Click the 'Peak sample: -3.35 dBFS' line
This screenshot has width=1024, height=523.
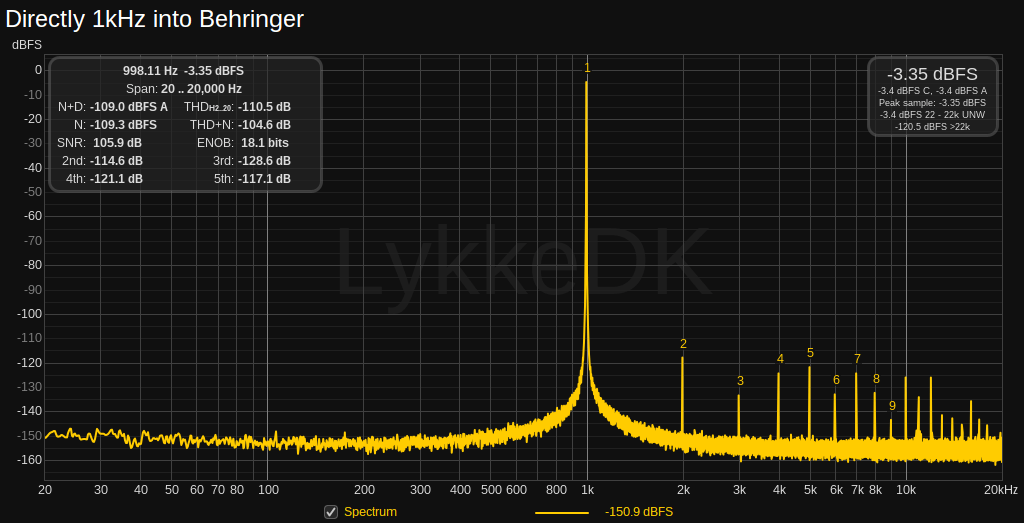click(x=932, y=103)
